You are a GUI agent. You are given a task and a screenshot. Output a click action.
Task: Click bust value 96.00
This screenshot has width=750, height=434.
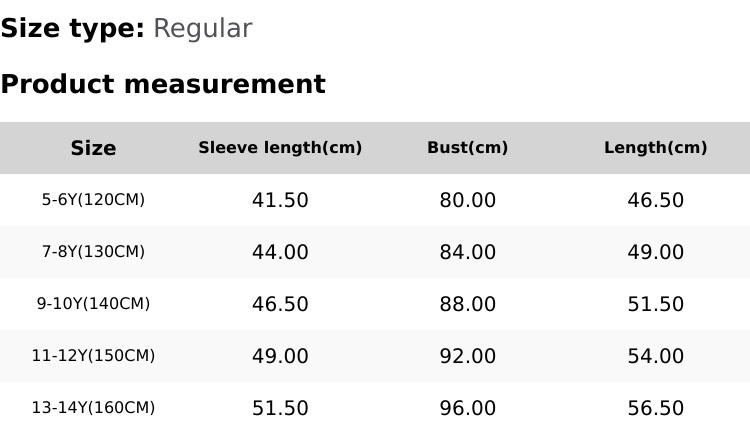467,409
